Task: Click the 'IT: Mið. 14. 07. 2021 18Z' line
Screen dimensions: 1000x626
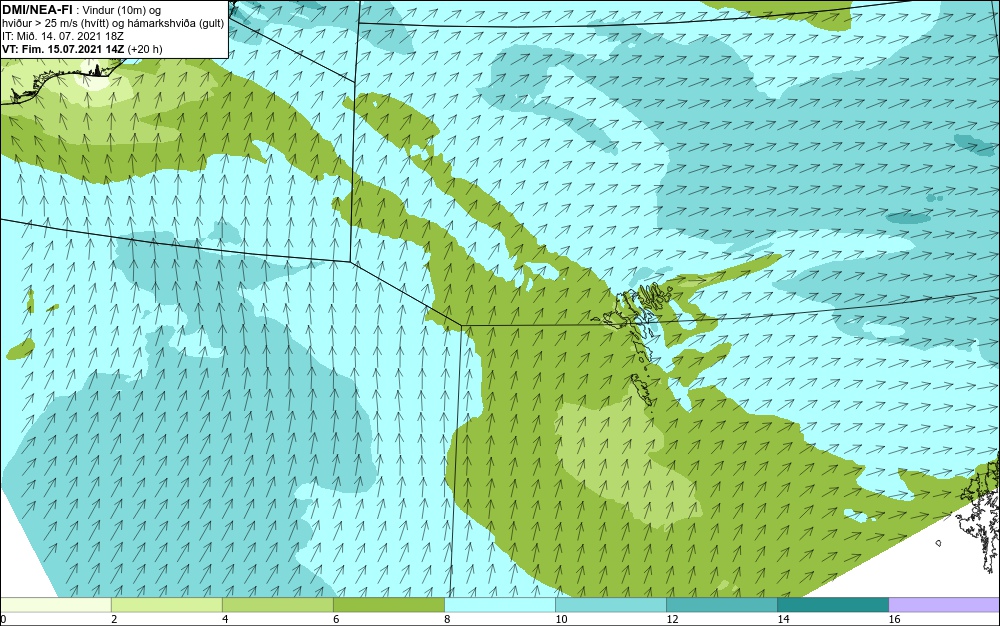Action: 63,36
